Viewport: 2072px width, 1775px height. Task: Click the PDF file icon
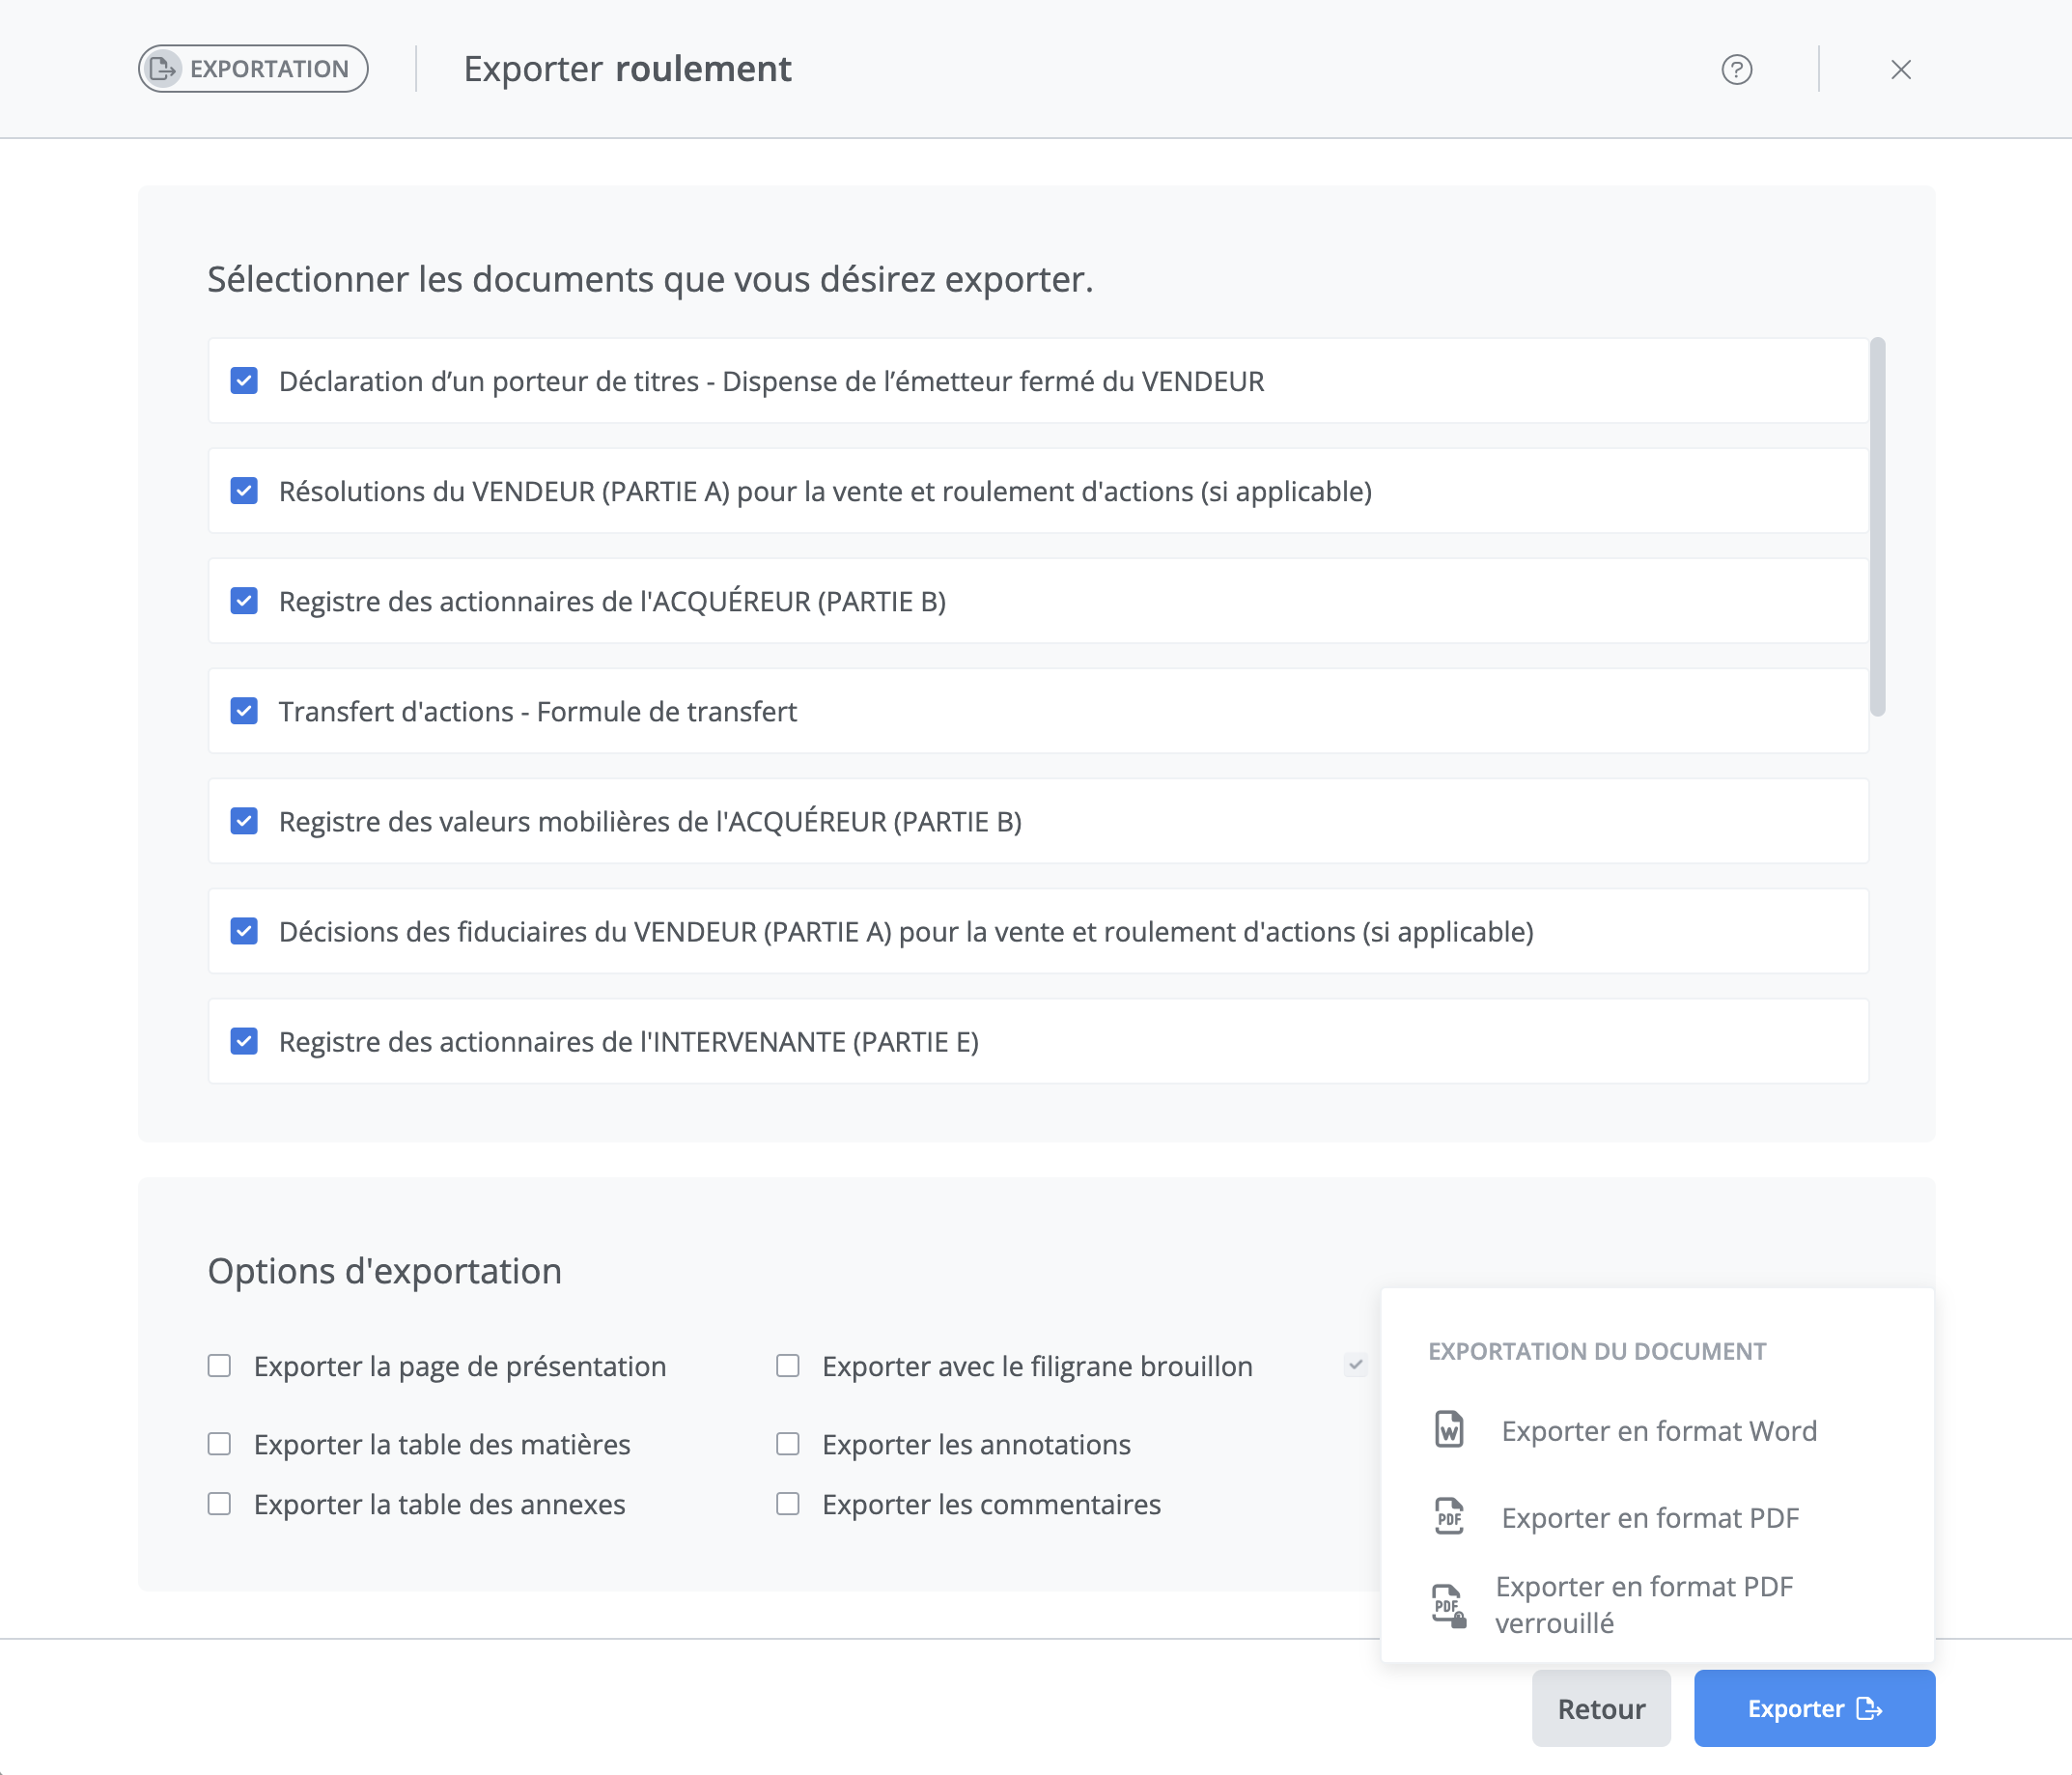pyautogui.click(x=1449, y=1517)
